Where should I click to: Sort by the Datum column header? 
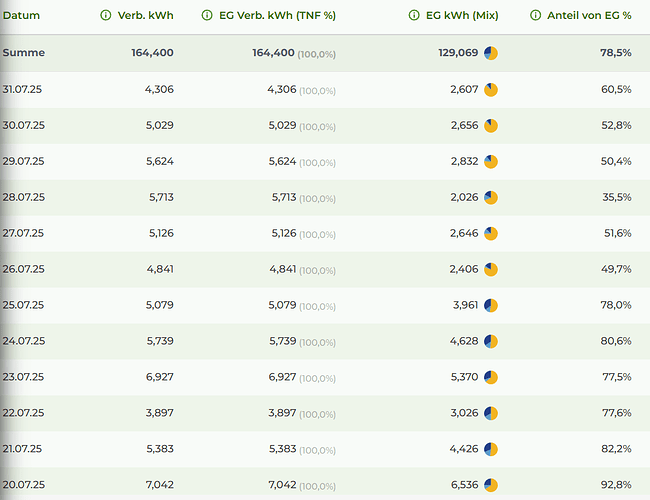coord(21,16)
